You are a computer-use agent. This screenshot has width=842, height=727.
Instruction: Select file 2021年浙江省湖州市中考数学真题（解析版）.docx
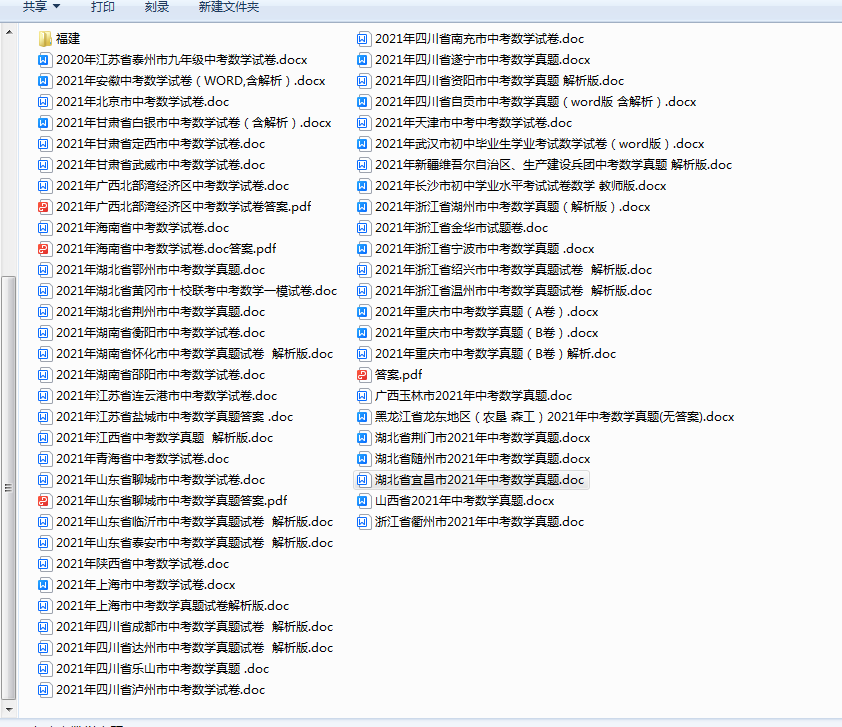503,207
